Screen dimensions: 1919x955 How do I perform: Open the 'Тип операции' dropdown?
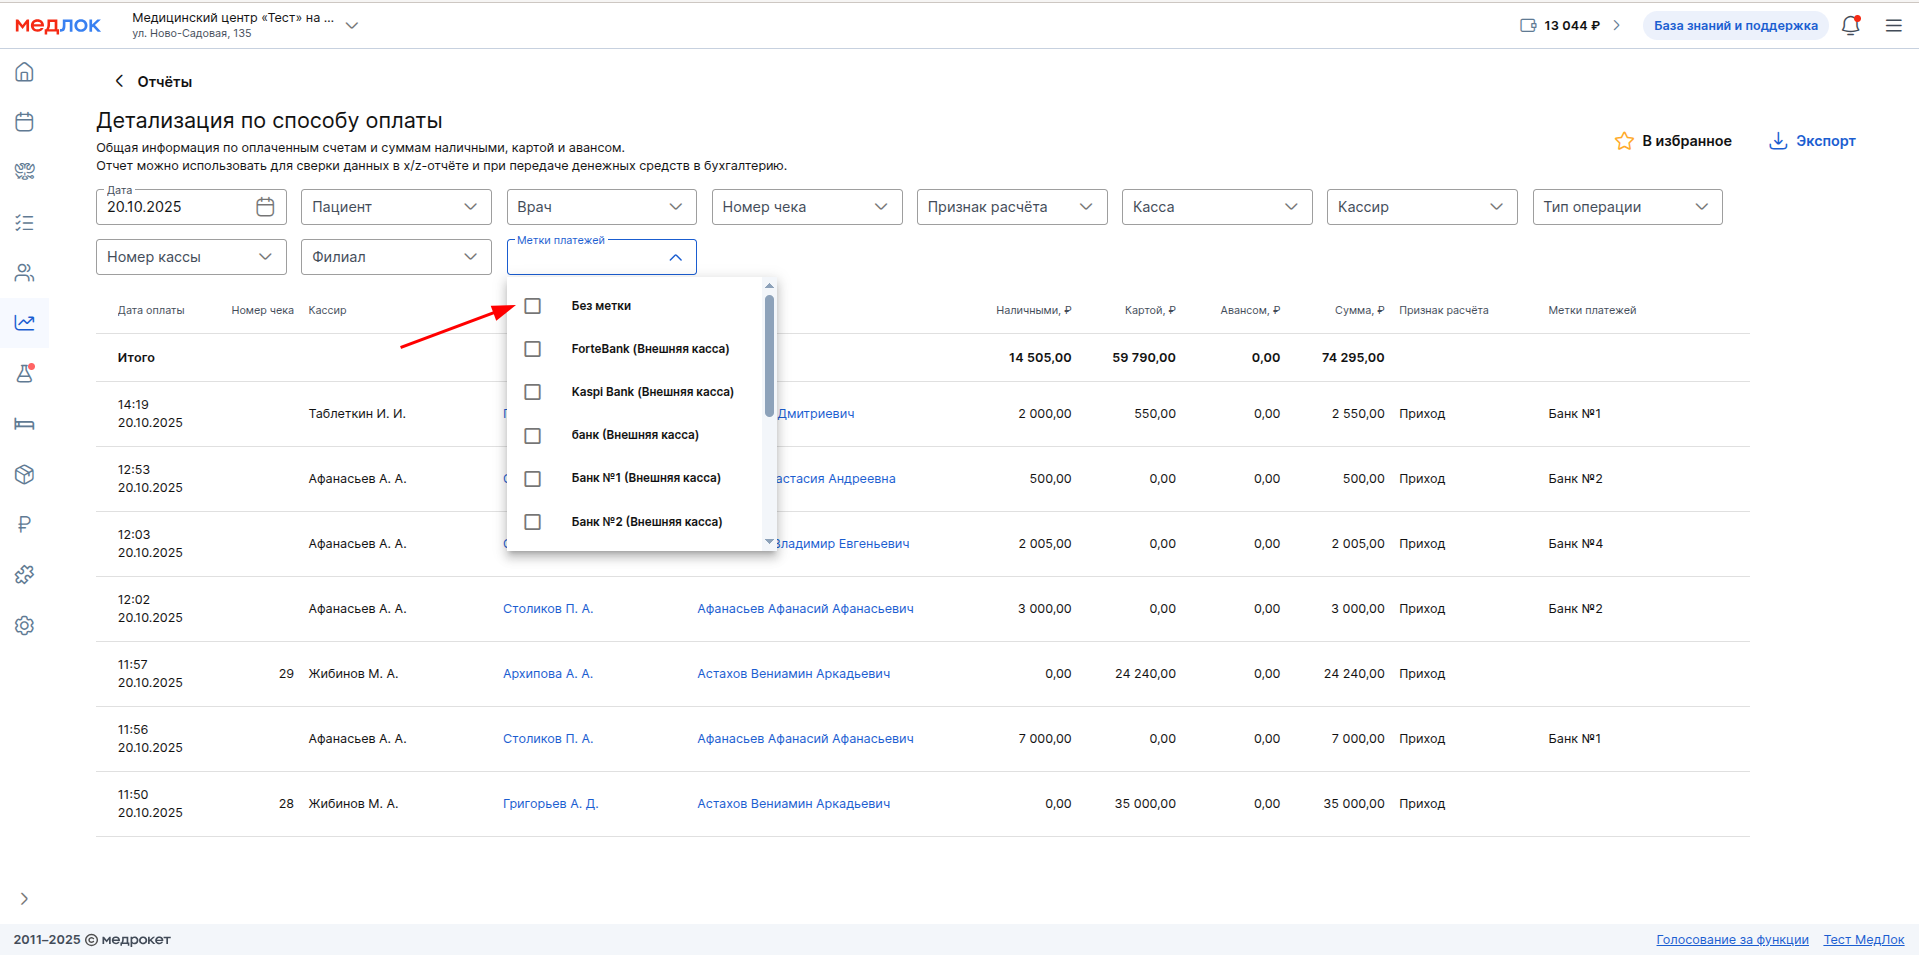pos(1626,207)
